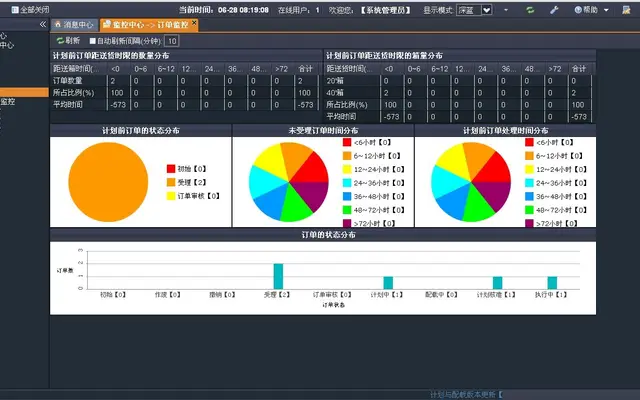Image resolution: width=640 pixels, height=400 pixels.
Task: Click the 配载中【0】 axis label in bar chart
Action: tap(441, 295)
